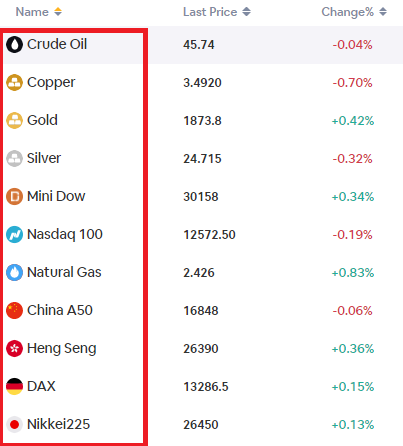
Task: Sort by Change% column arrows
Action: [383, 12]
